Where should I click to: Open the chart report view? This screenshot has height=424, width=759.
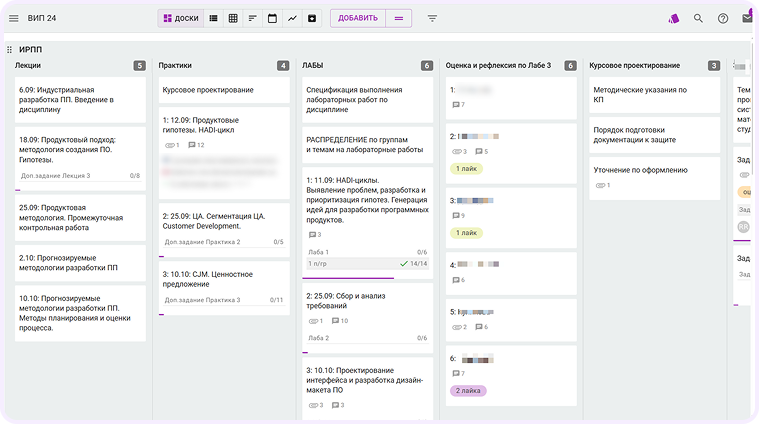(292, 18)
